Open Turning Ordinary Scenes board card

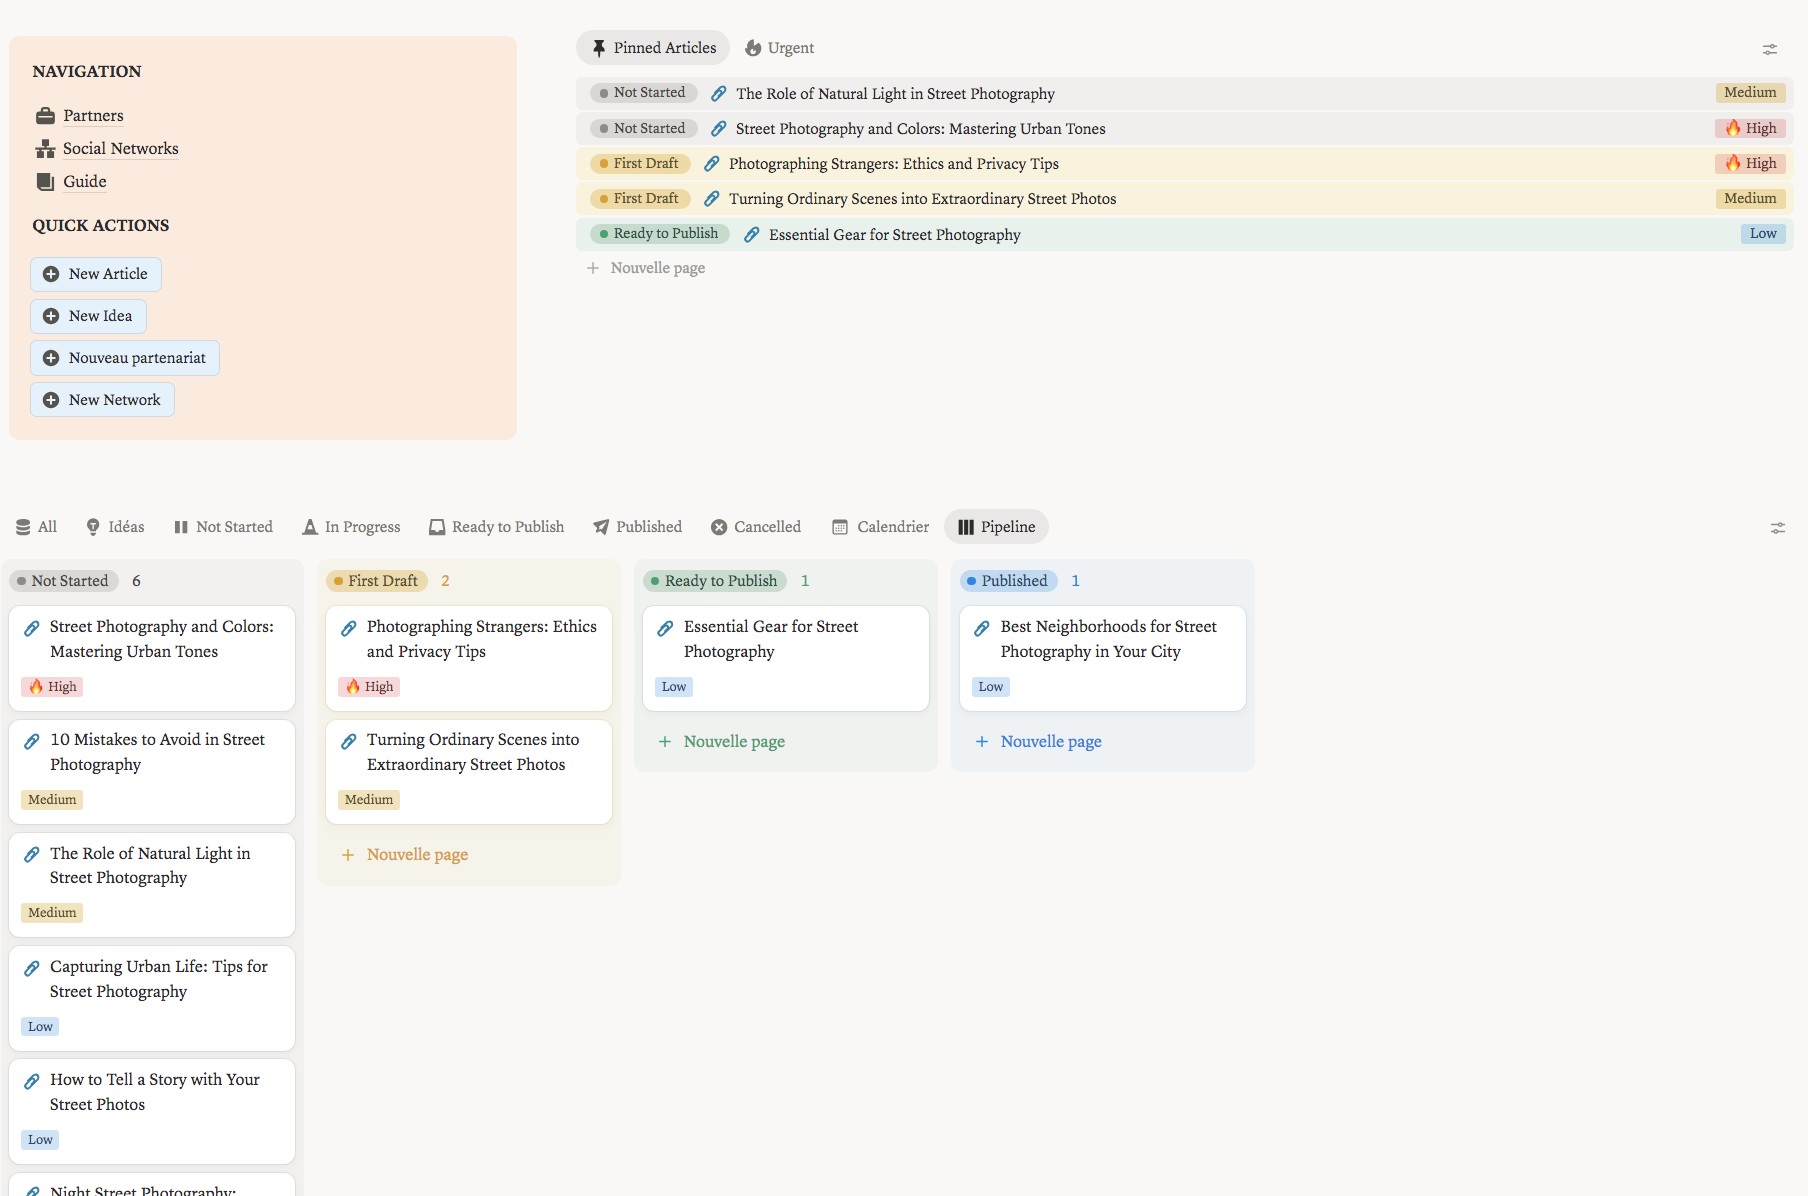[x=469, y=772]
